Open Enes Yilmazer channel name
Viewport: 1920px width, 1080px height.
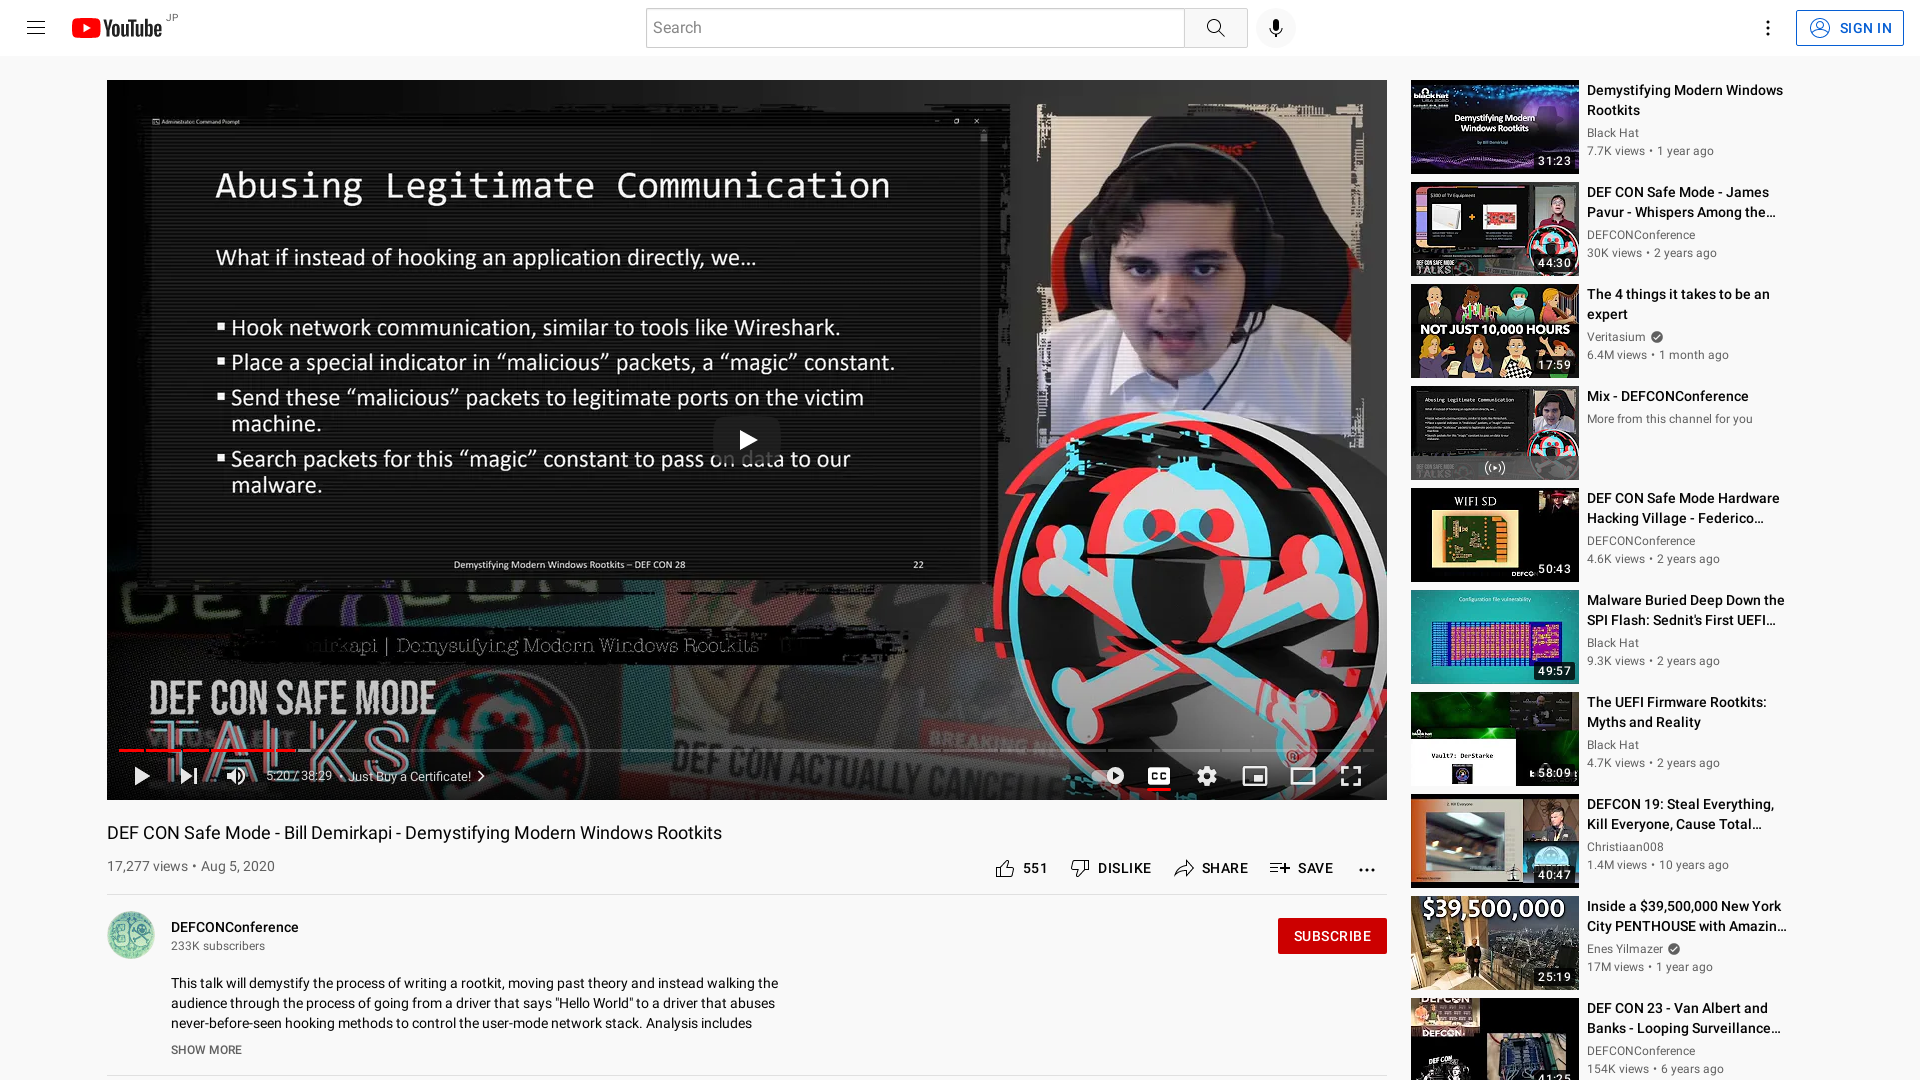pos(1625,949)
